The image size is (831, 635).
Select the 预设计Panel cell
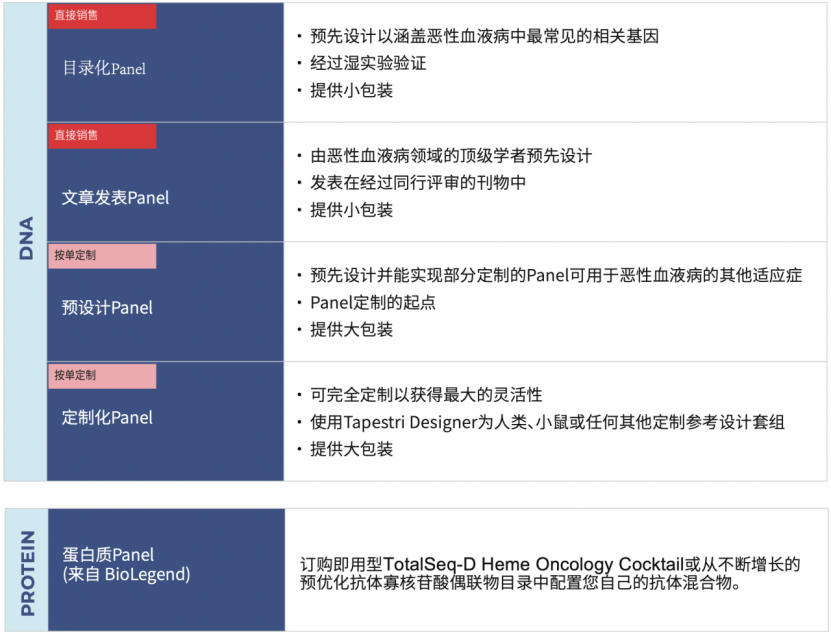165,302
